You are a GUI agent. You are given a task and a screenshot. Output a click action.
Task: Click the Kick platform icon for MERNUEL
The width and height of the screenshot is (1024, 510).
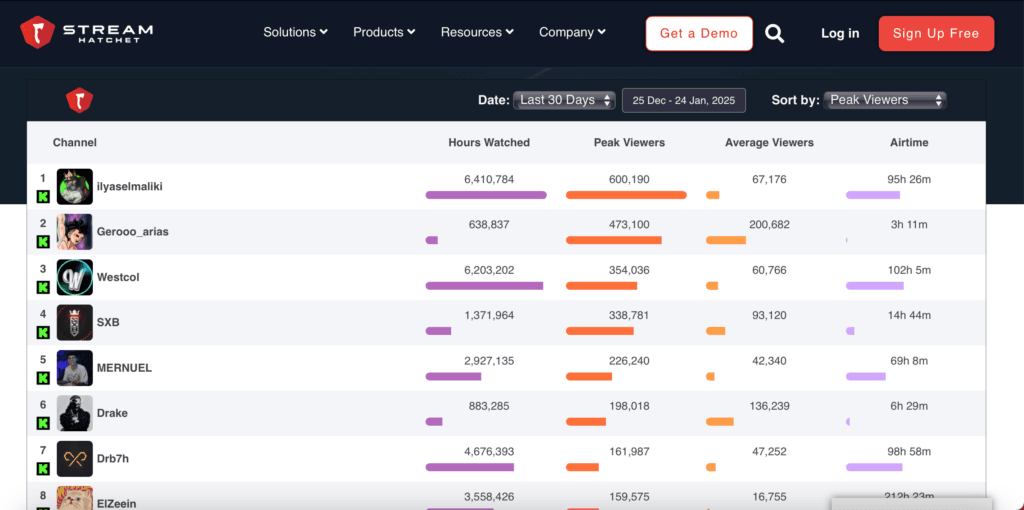point(43,378)
